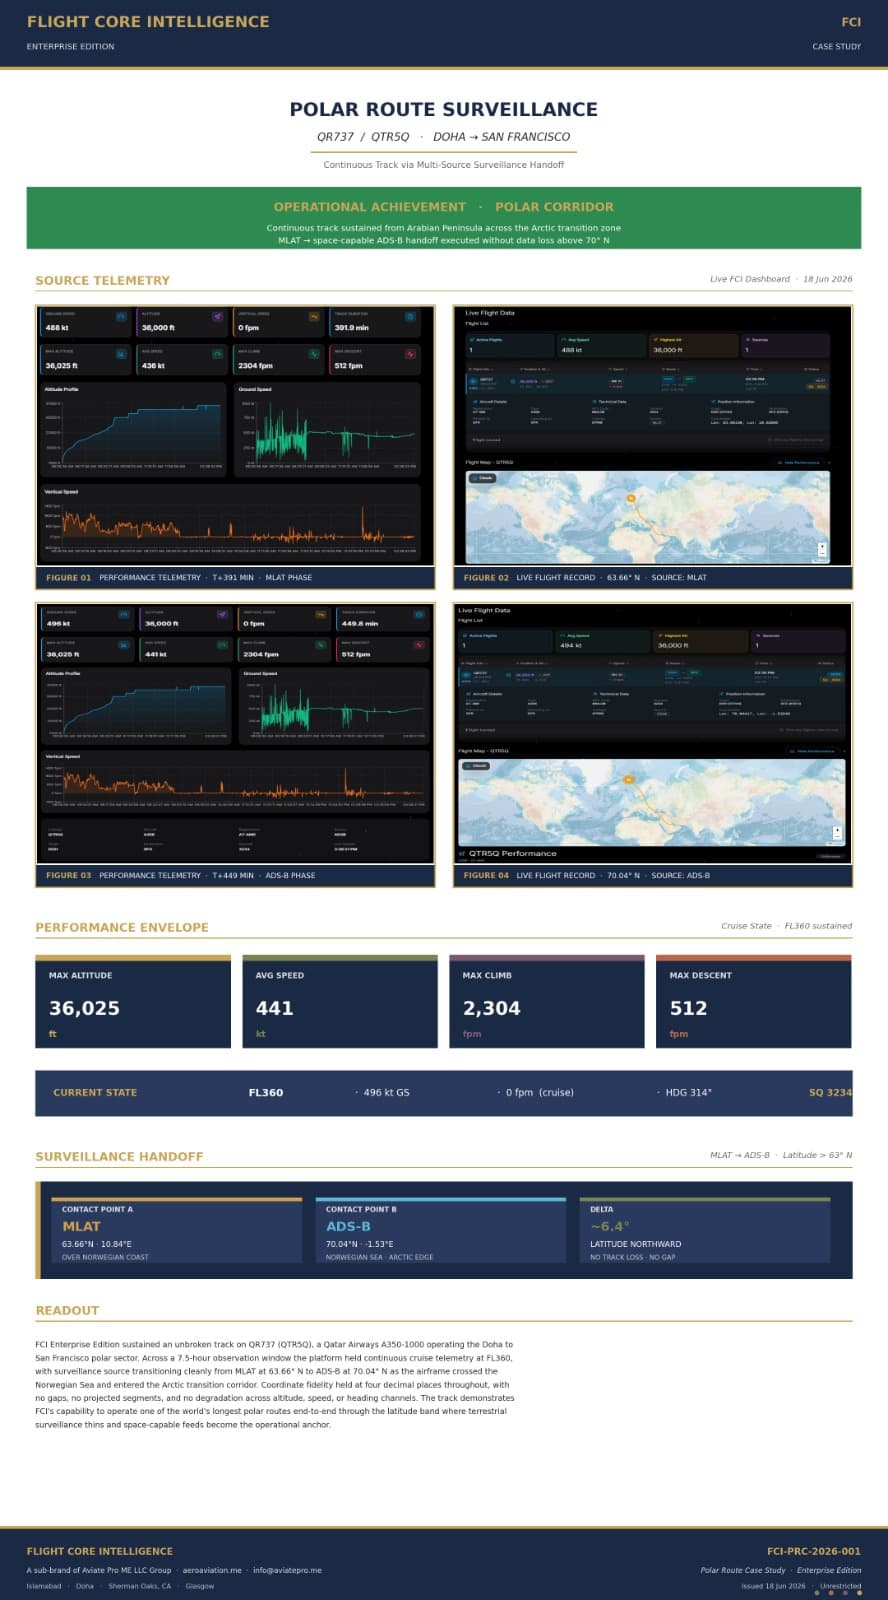Click the Avg Speed 494 kt summary card in Figure 04
888x1600 pixels.
(603, 641)
